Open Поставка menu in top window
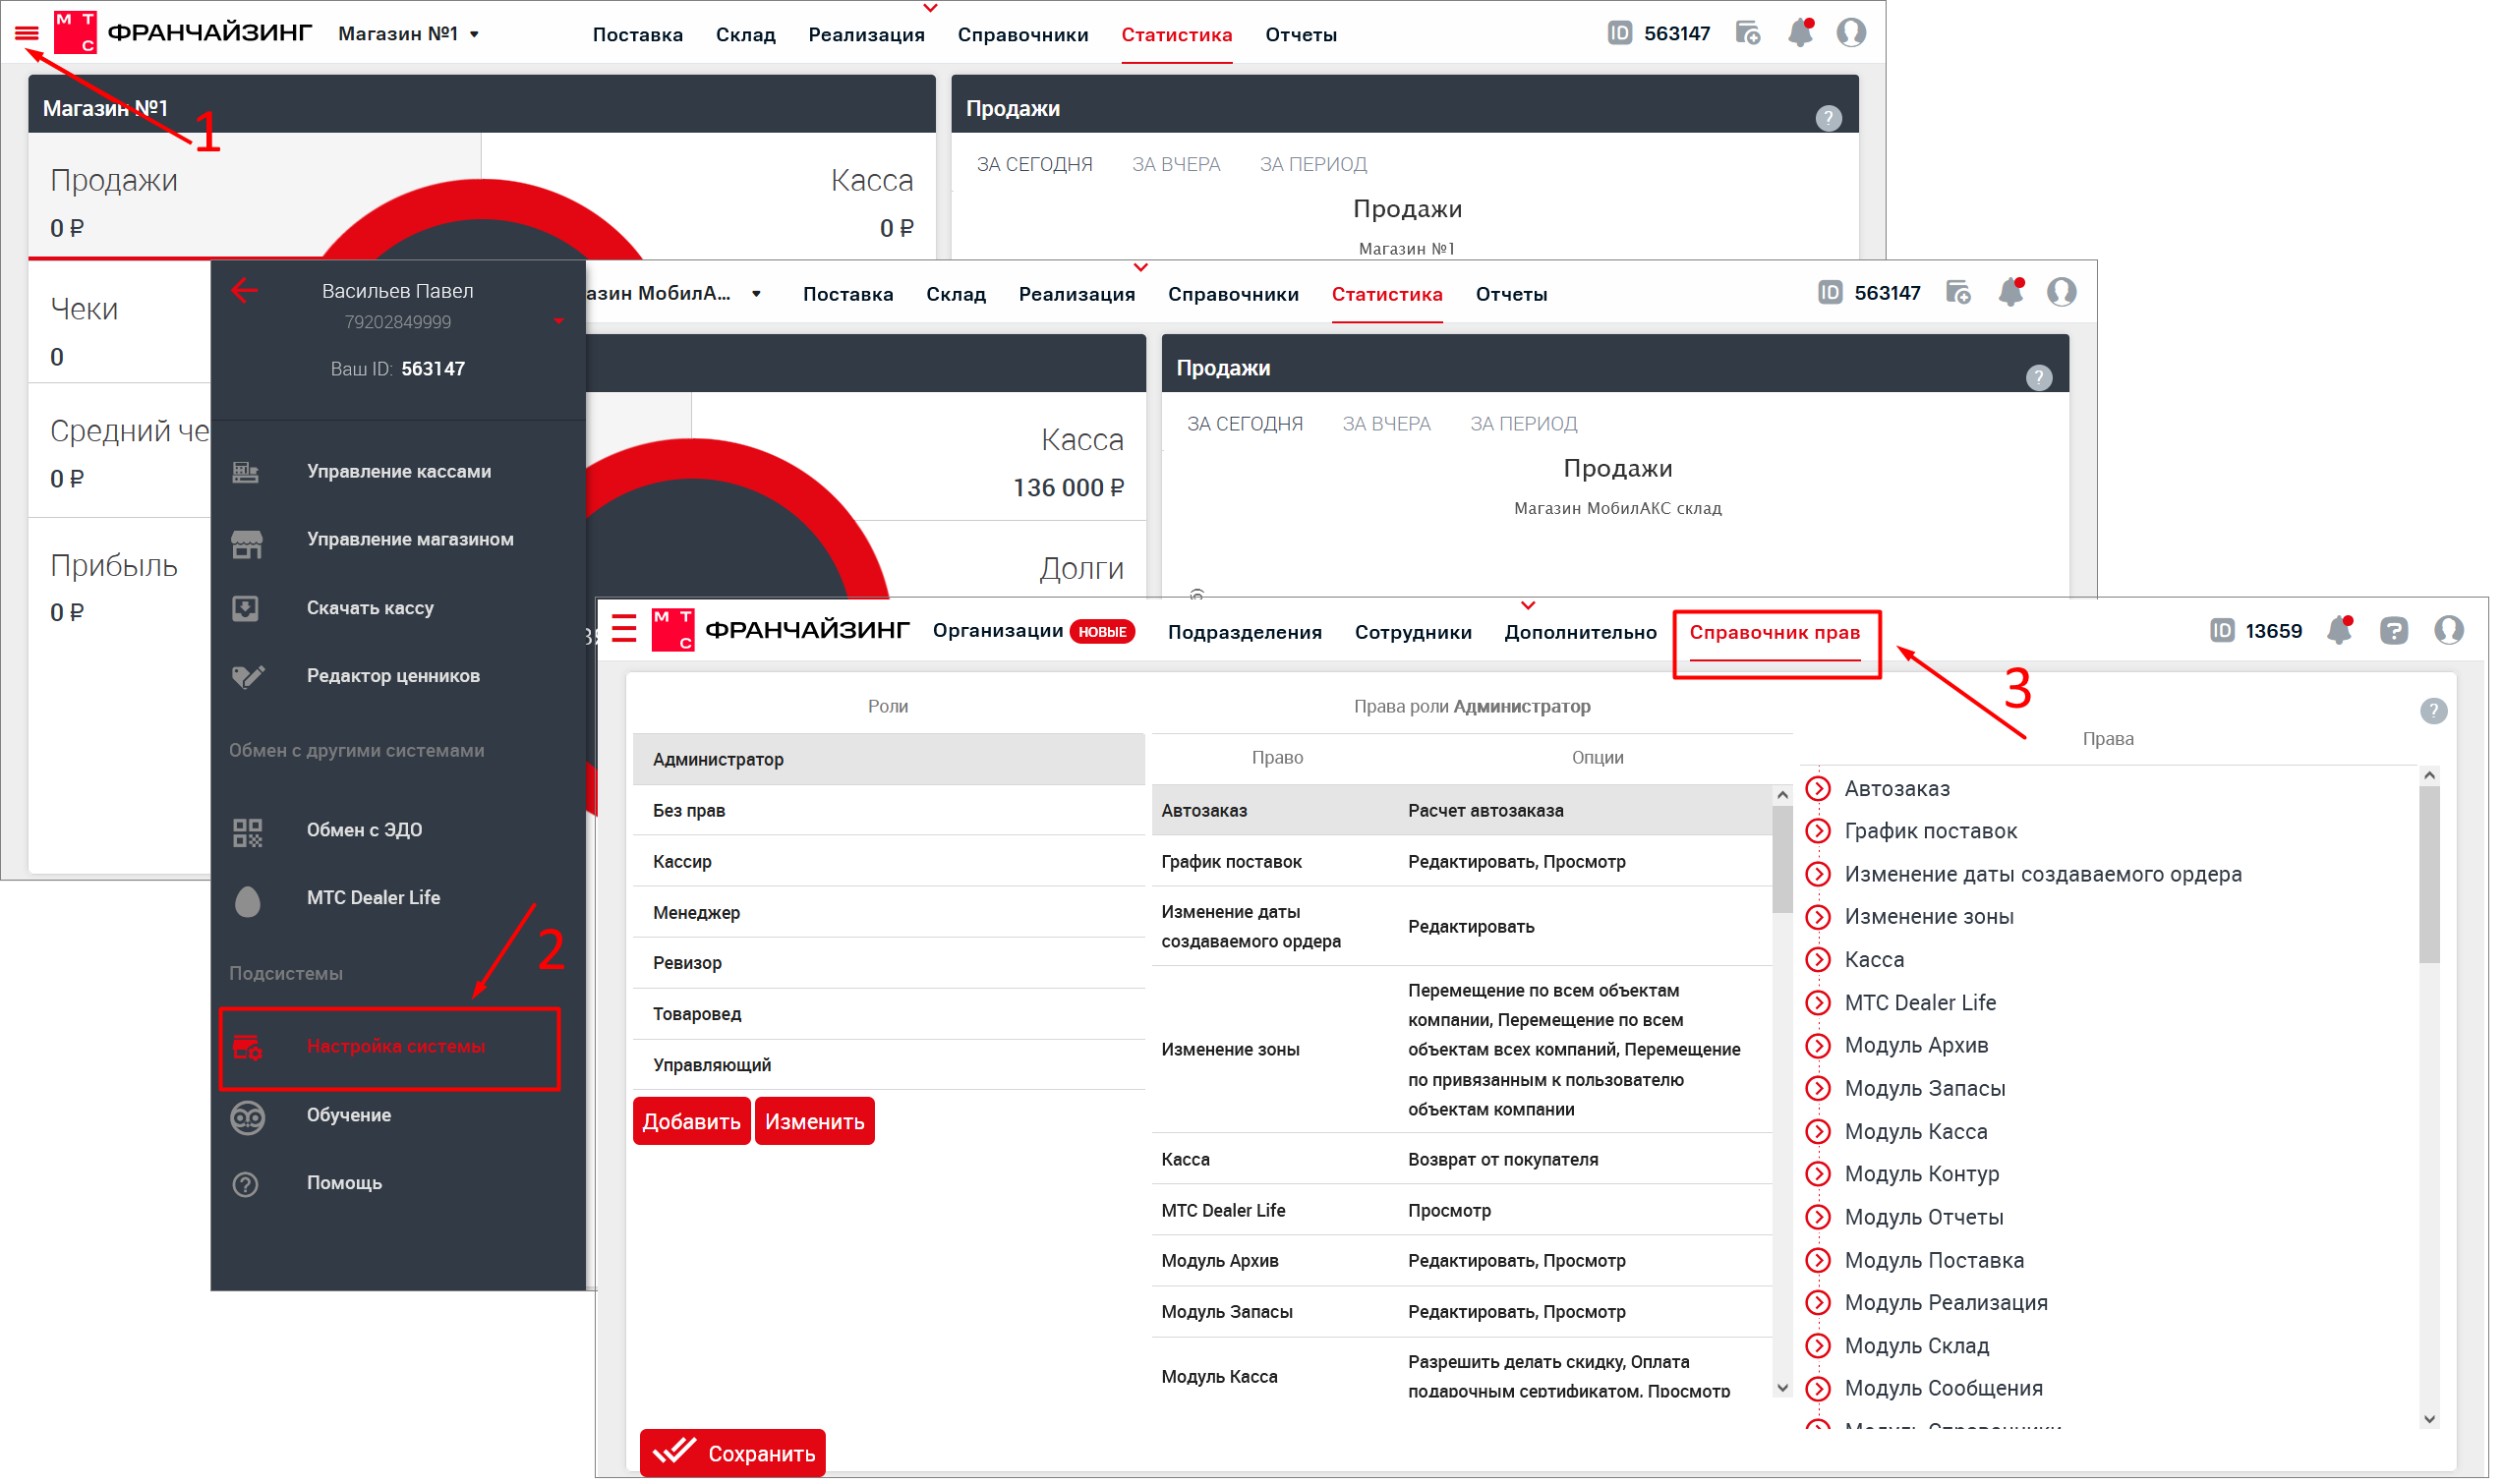This screenshot has width=2503, height=1484. coord(638,35)
